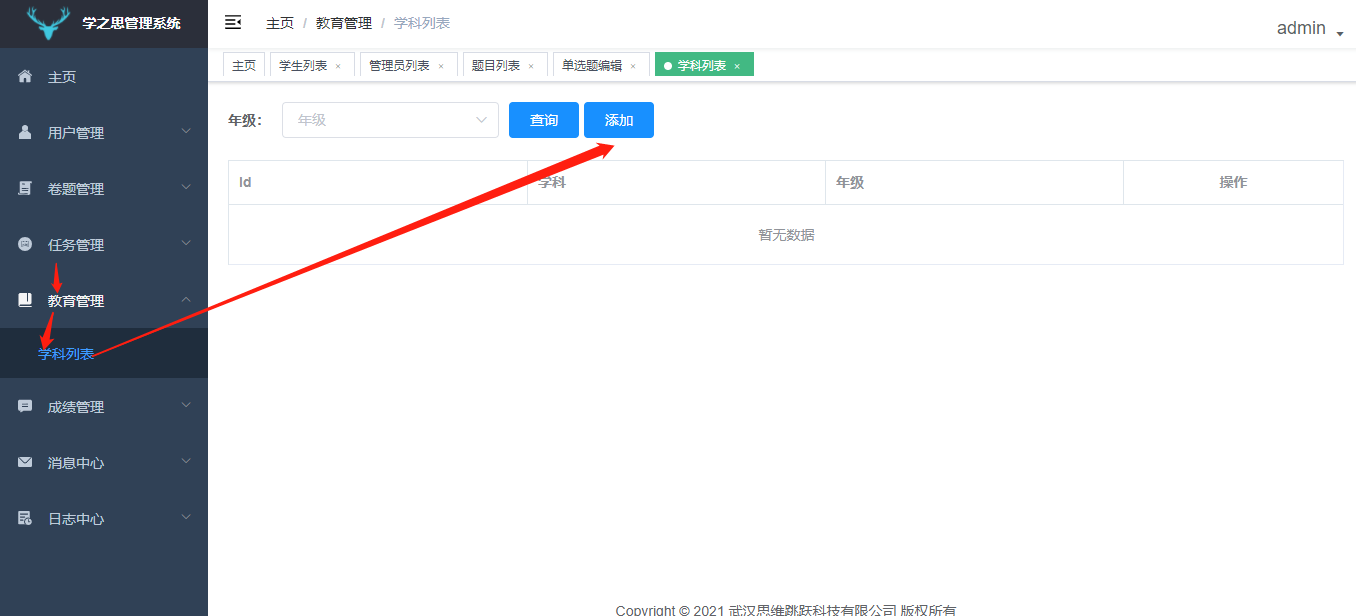Click the 学之思管理系统 title text
Image resolution: width=1356 pixels, height=616 pixels.
(x=131, y=23)
